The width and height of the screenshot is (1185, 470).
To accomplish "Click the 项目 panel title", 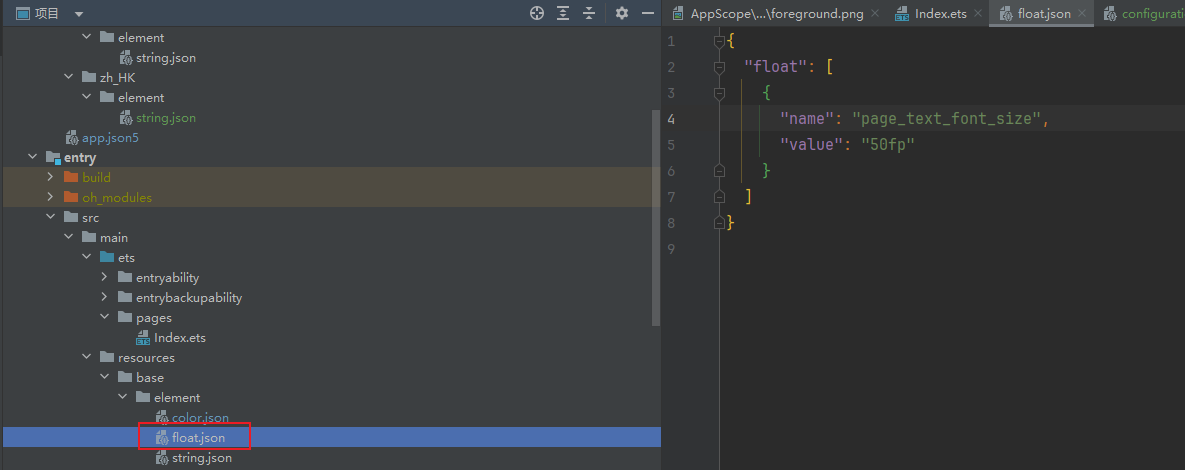I will (x=47, y=14).
